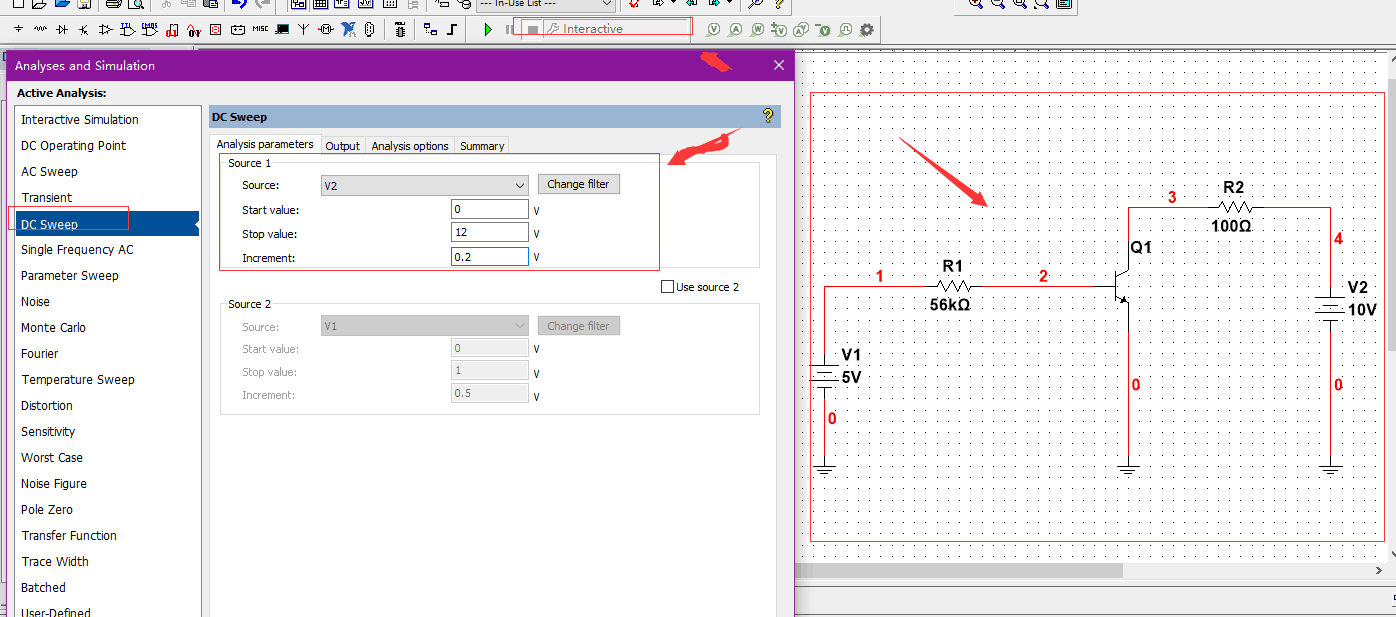Enable the Use source 2 checkbox
Screen dimensions: 1396x617
[x=668, y=287]
